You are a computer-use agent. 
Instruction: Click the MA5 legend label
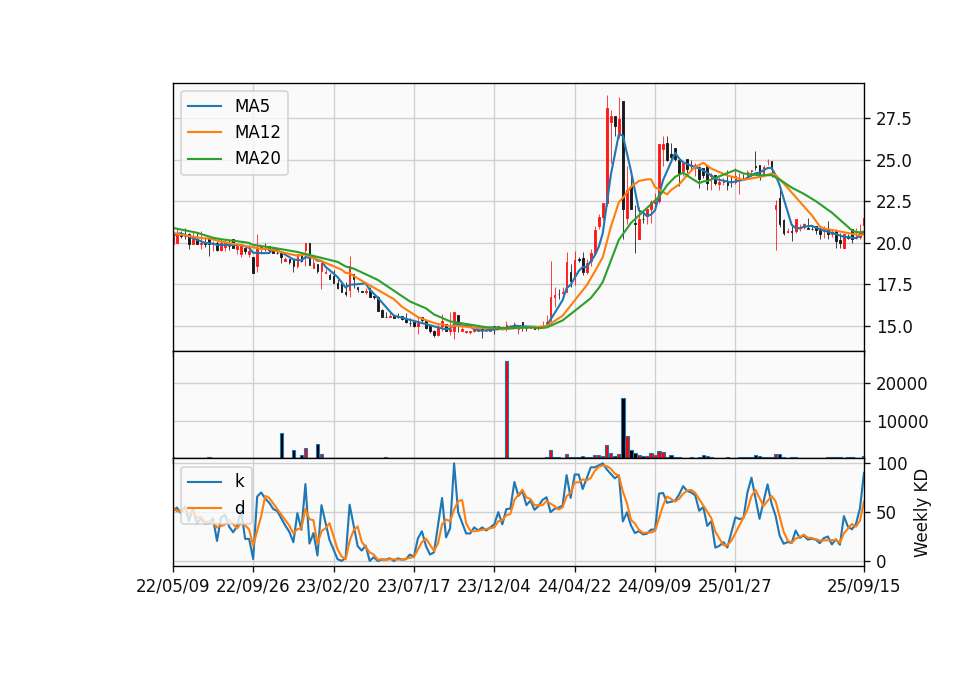[x=252, y=106]
